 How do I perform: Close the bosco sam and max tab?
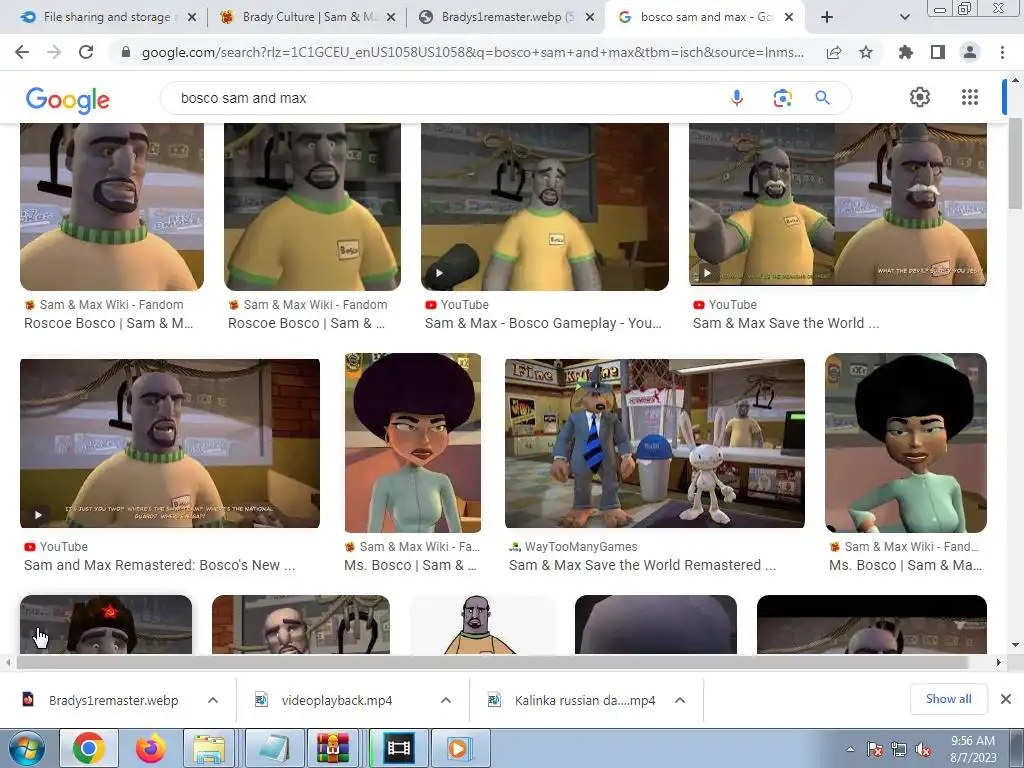(x=789, y=18)
